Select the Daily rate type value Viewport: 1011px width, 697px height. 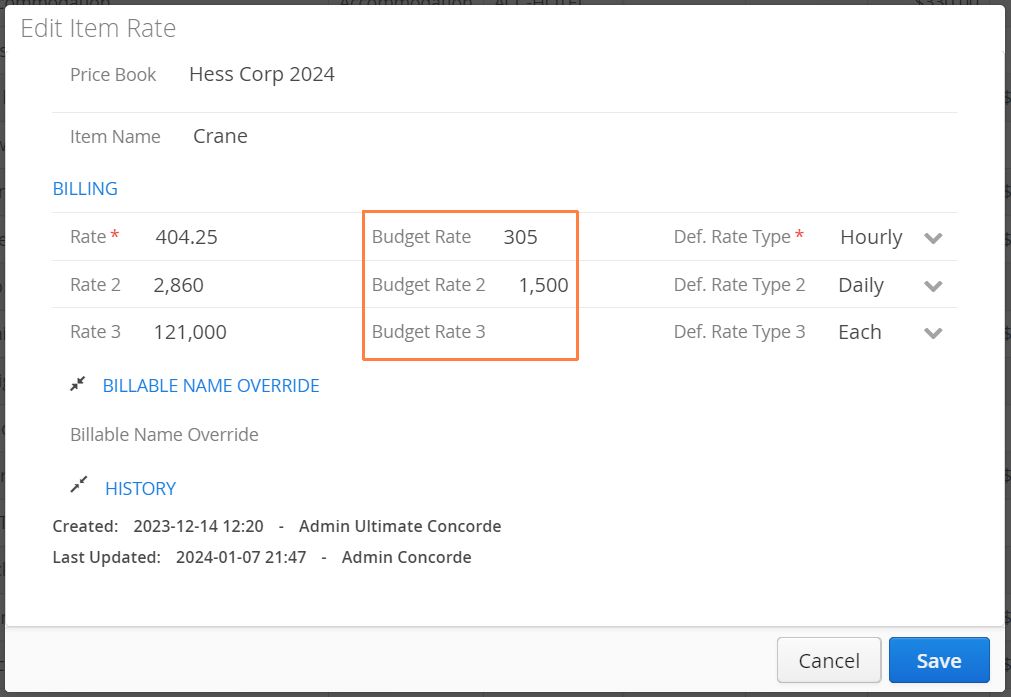click(x=861, y=285)
